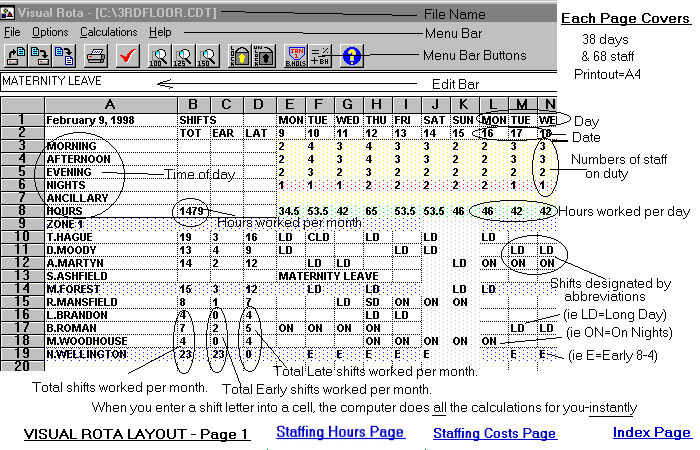Open the Options menu
The width and height of the screenshot is (700, 450).
[x=50, y=32]
